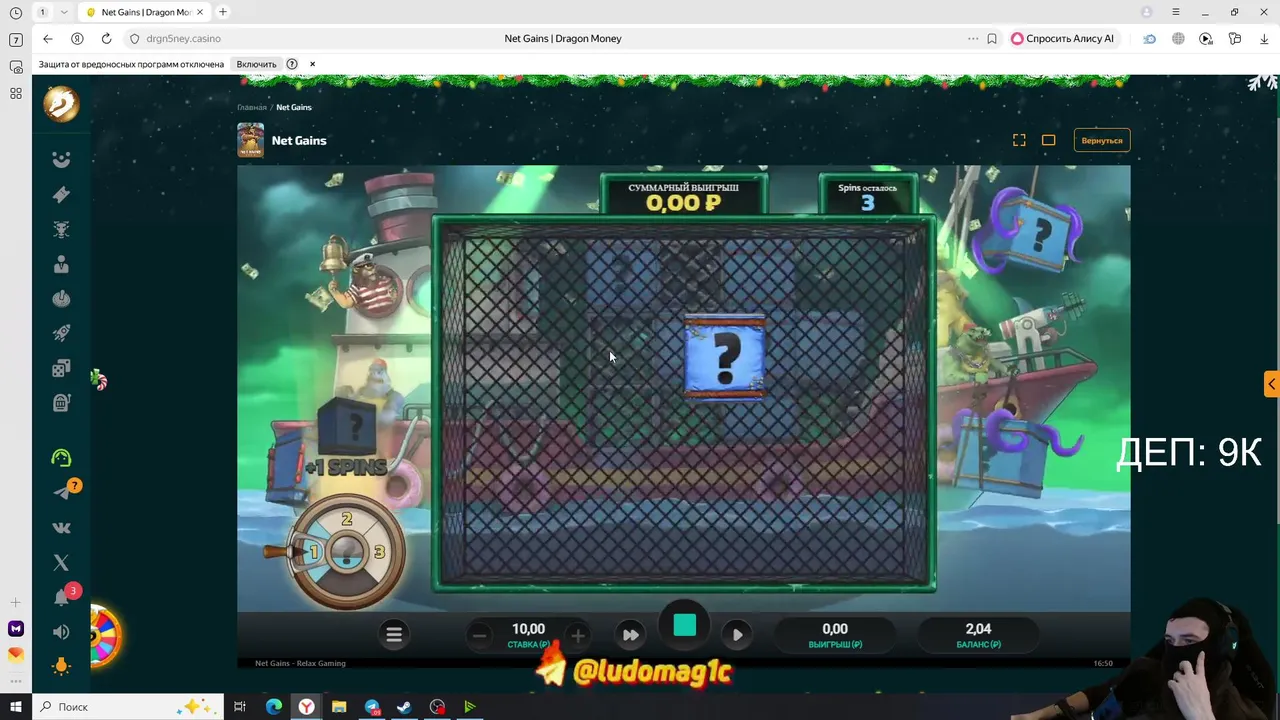Click the Dragon Money logo in sidebar
Screen dimensions: 1280x720
click(61, 104)
